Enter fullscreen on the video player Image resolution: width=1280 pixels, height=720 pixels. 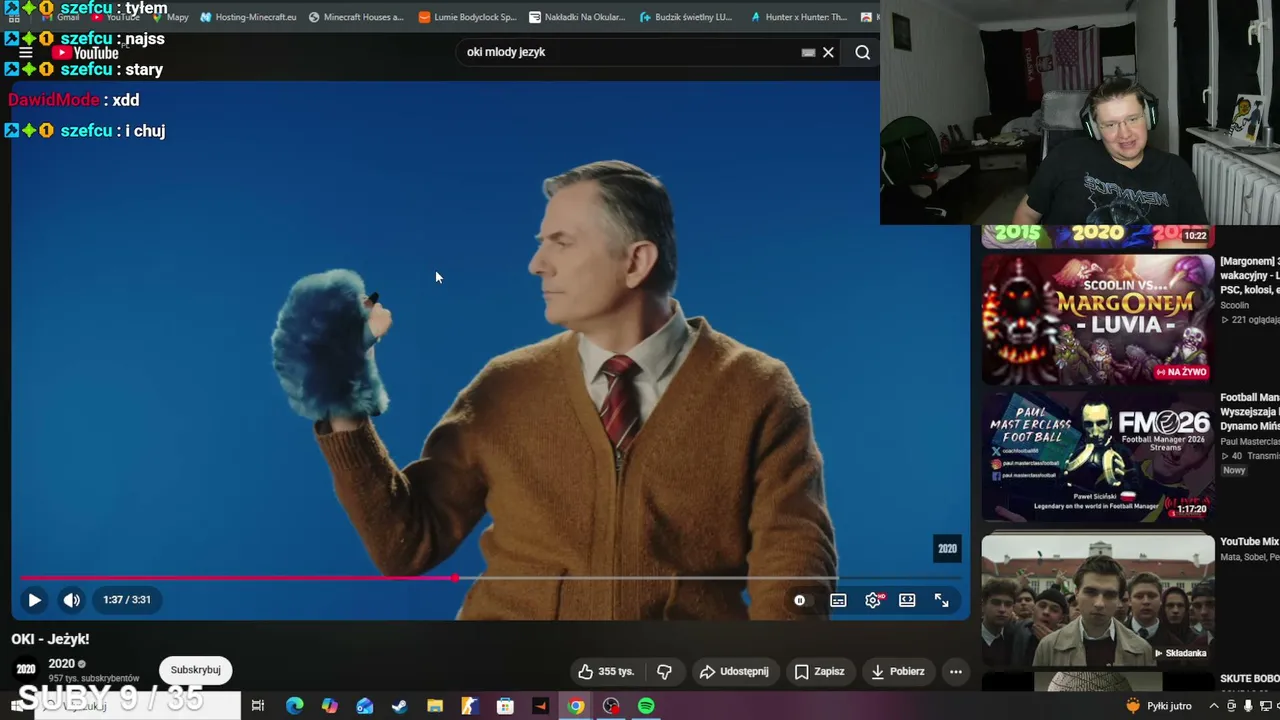(x=942, y=600)
